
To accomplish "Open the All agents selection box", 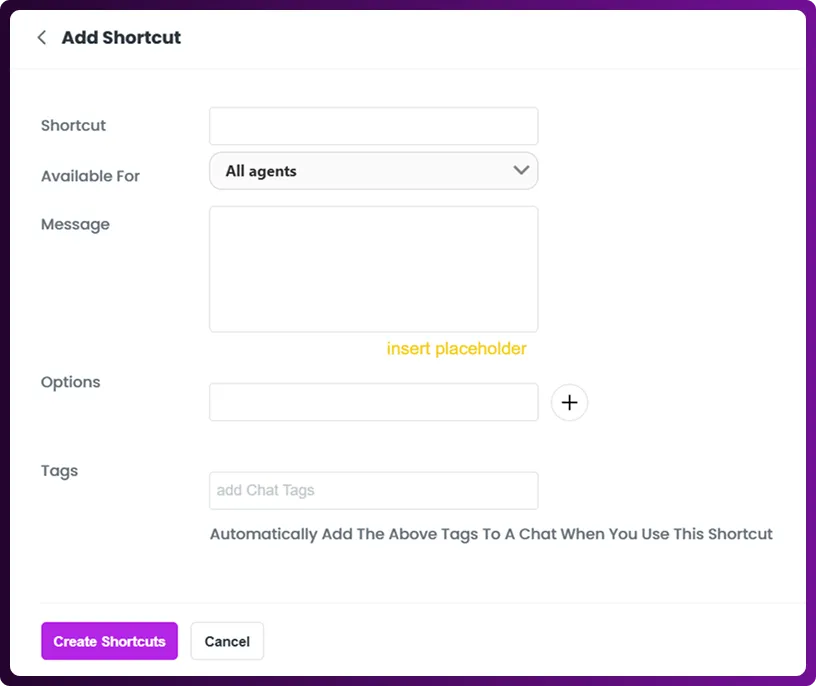I will [360, 171].
